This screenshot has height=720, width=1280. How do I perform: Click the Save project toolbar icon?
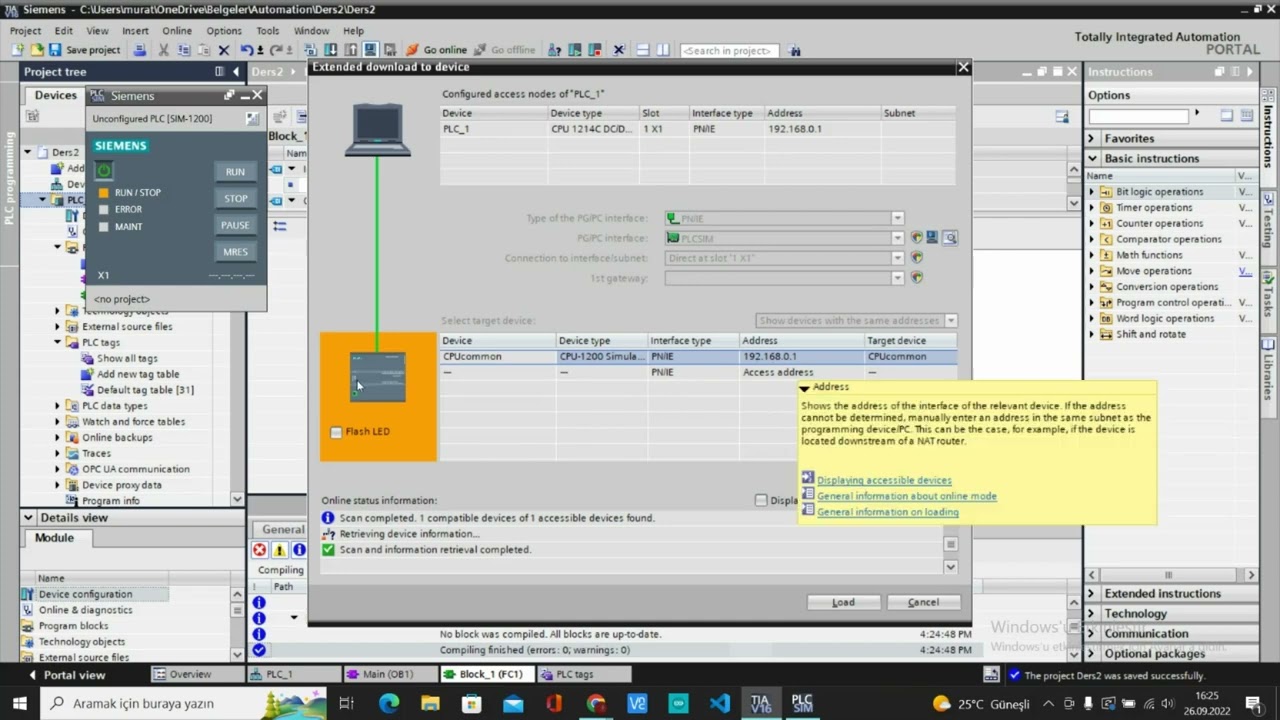click(55, 50)
